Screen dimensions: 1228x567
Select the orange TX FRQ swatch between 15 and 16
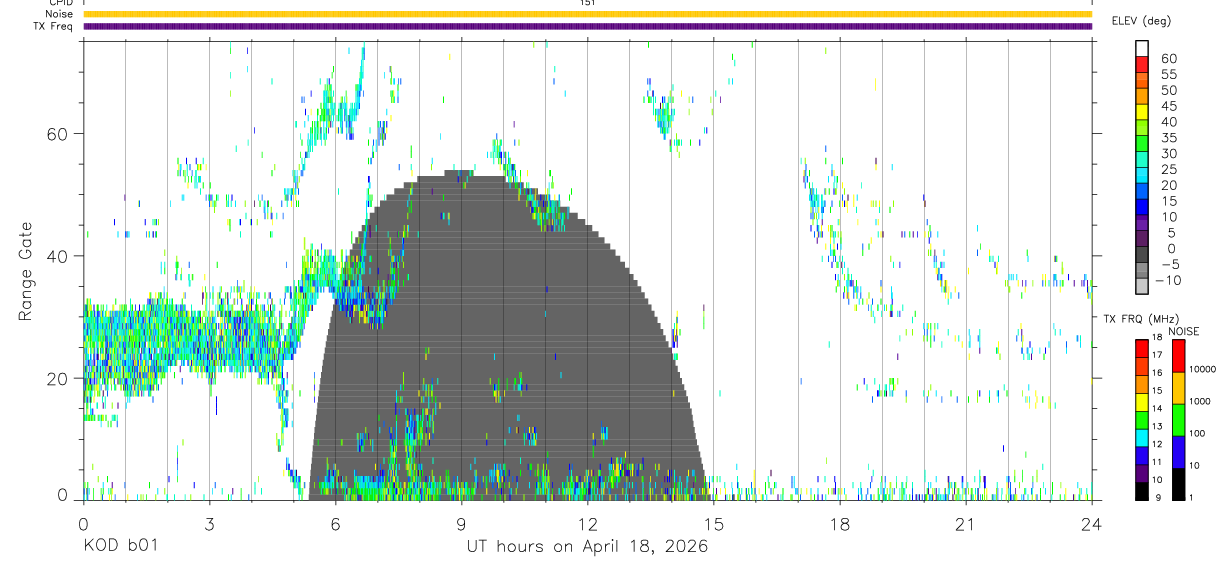coord(1141,383)
